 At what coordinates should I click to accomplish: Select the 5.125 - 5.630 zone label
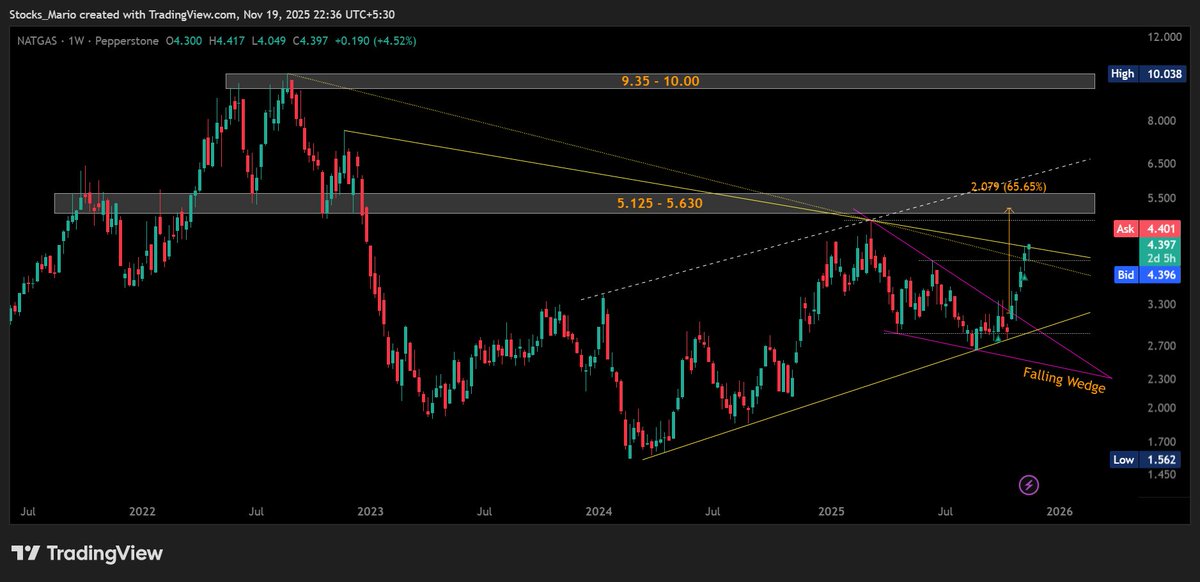point(660,203)
